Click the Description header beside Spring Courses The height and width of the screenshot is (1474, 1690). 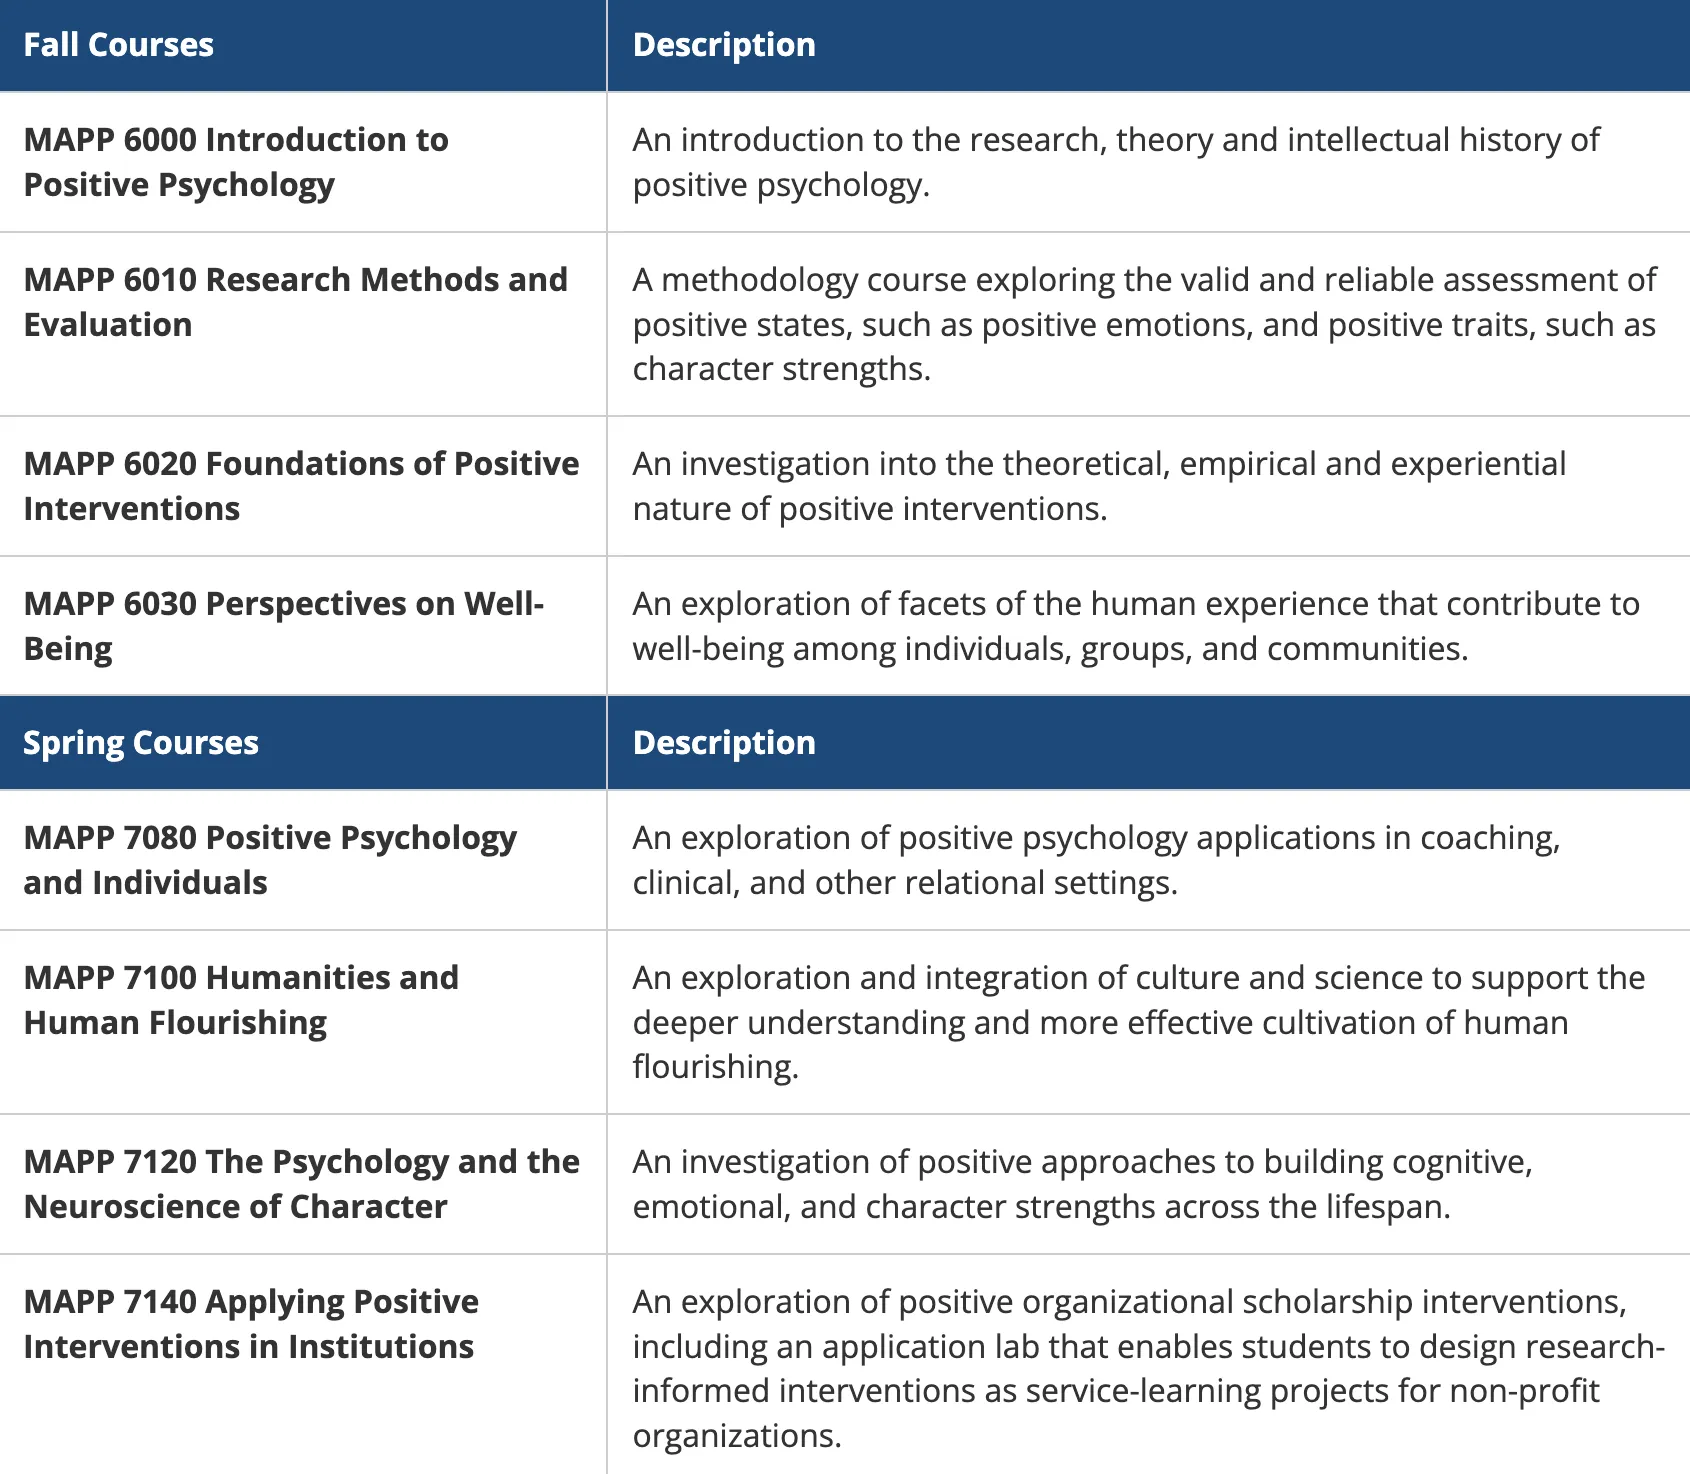click(724, 743)
